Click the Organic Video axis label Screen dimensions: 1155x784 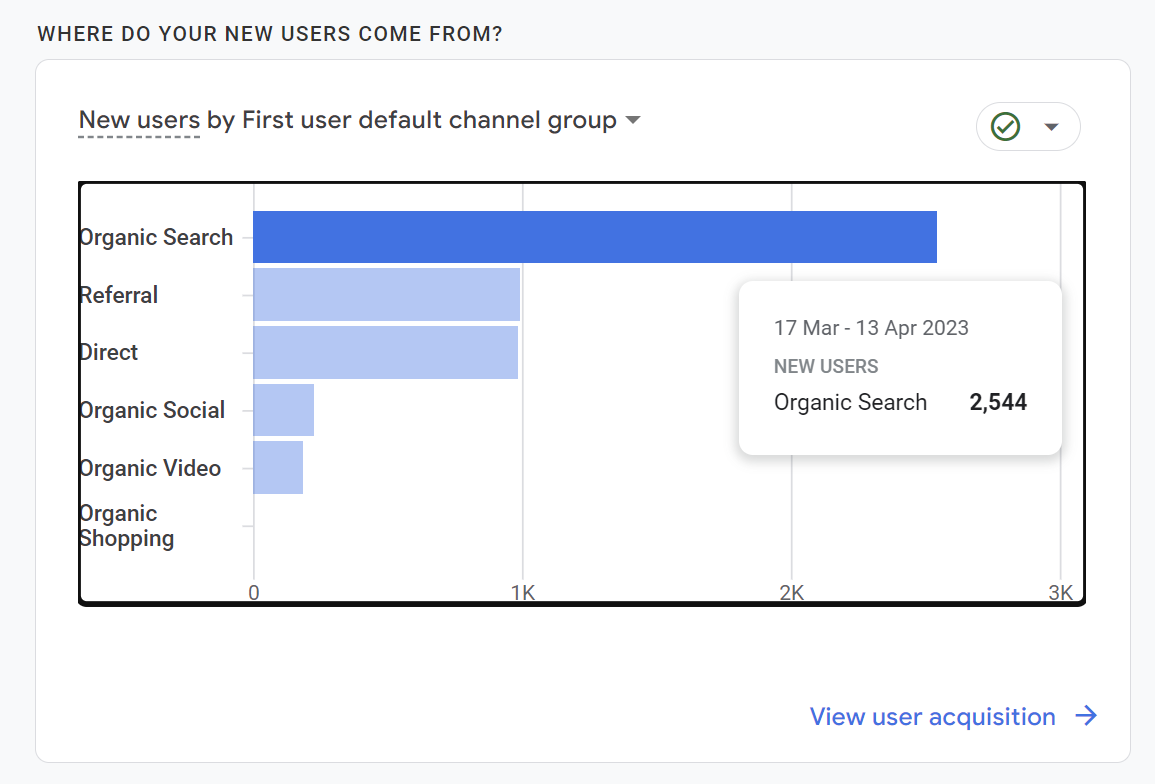pos(150,468)
